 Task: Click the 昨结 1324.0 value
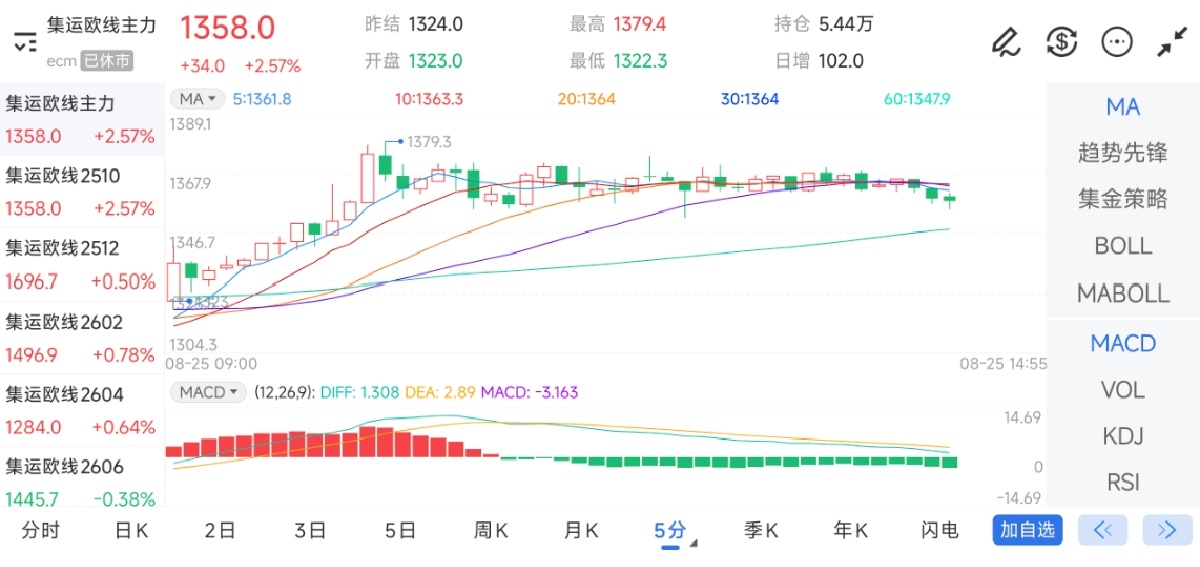[435, 24]
